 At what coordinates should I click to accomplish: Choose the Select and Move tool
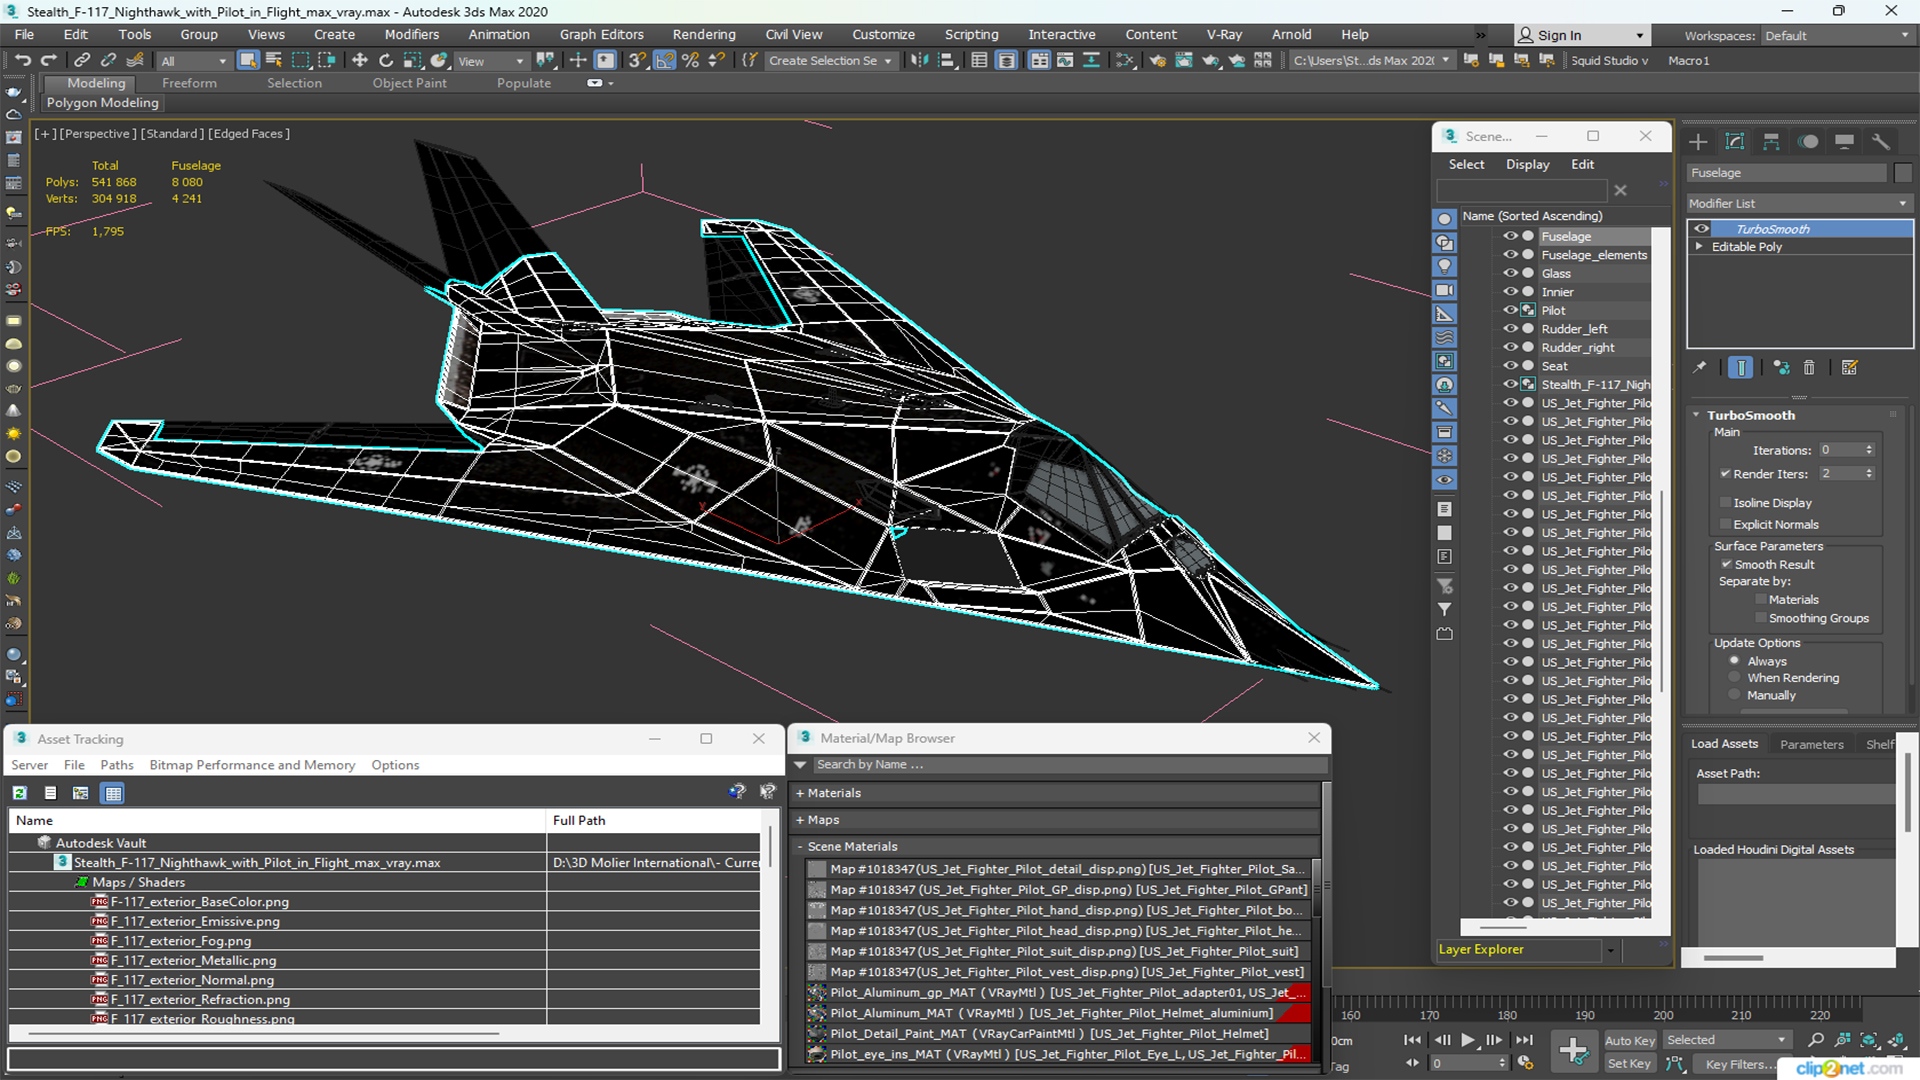tap(360, 60)
